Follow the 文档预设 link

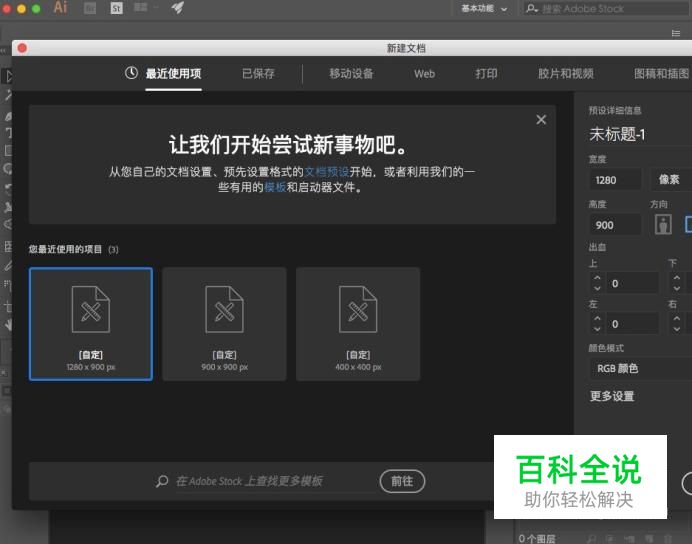[327, 172]
